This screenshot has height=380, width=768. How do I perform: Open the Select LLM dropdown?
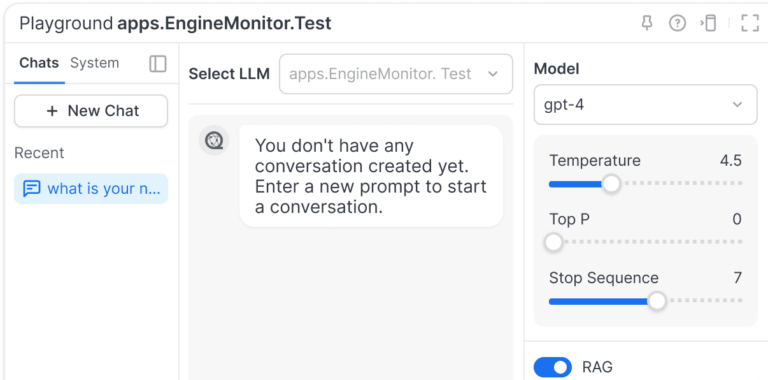(x=396, y=74)
